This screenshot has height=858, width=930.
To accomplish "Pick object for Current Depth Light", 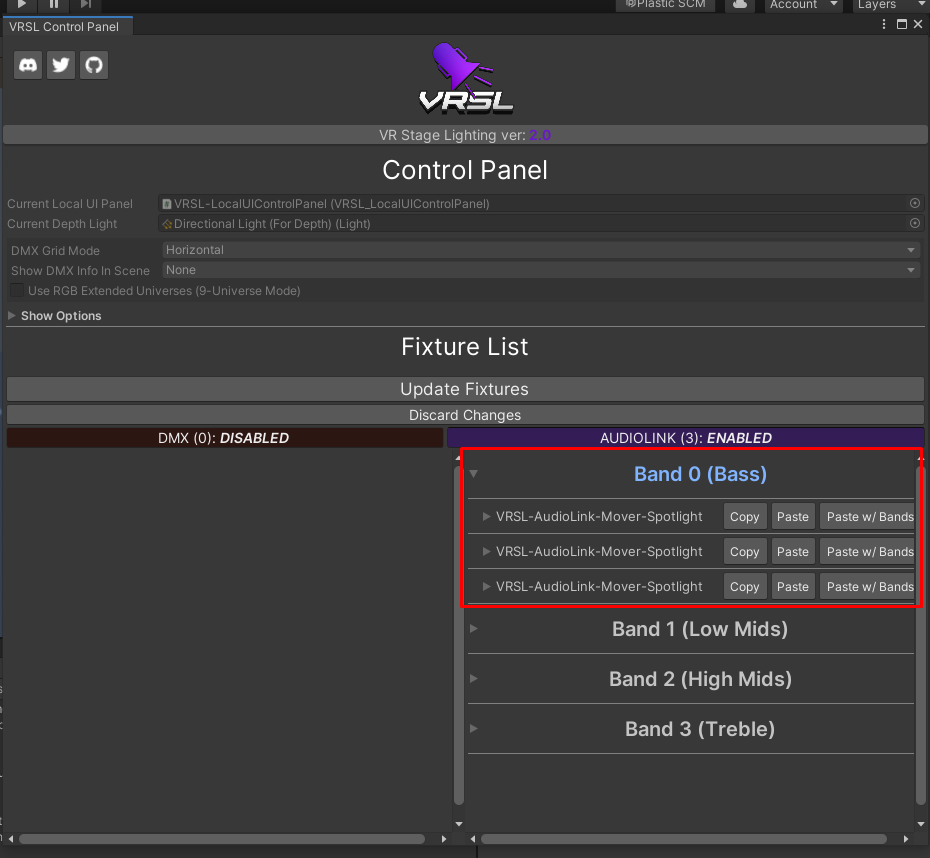I will (x=915, y=224).
